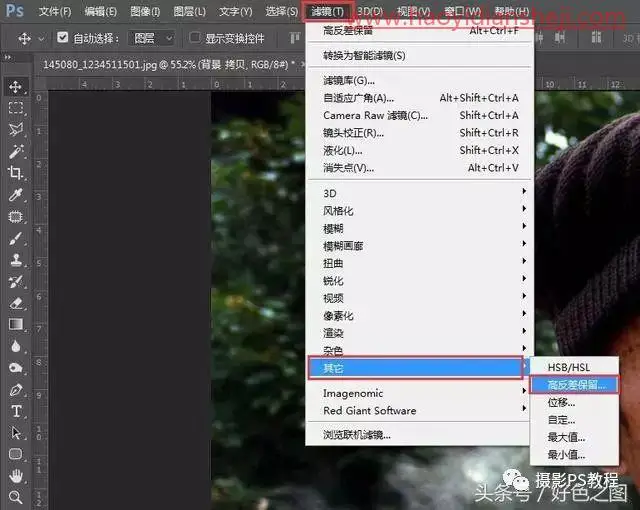
Task: Expand the toolbar with double-arrow icon
Action: pyautogui.click(x=8, y=58)
